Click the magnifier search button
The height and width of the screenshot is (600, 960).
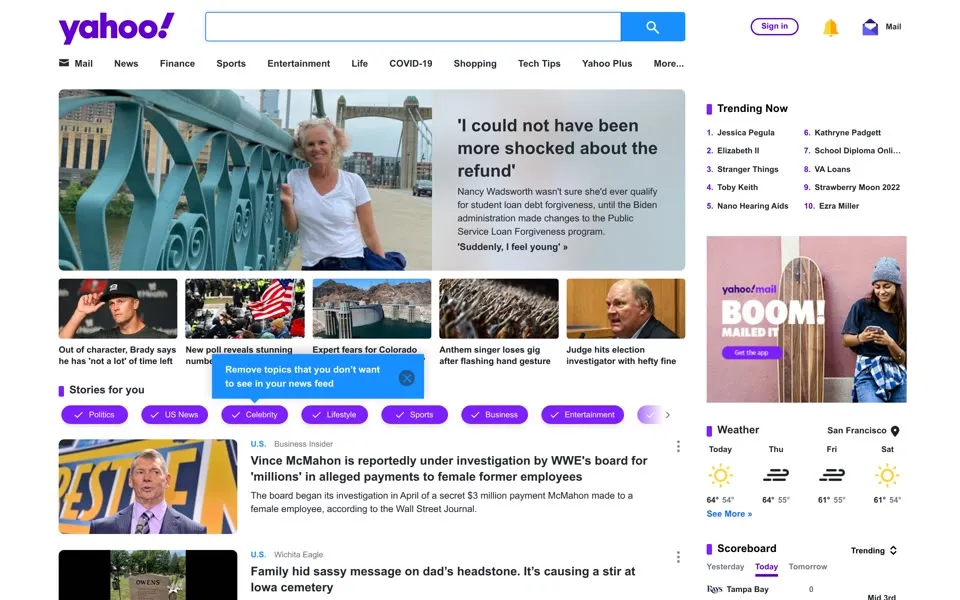coord(653,27)
